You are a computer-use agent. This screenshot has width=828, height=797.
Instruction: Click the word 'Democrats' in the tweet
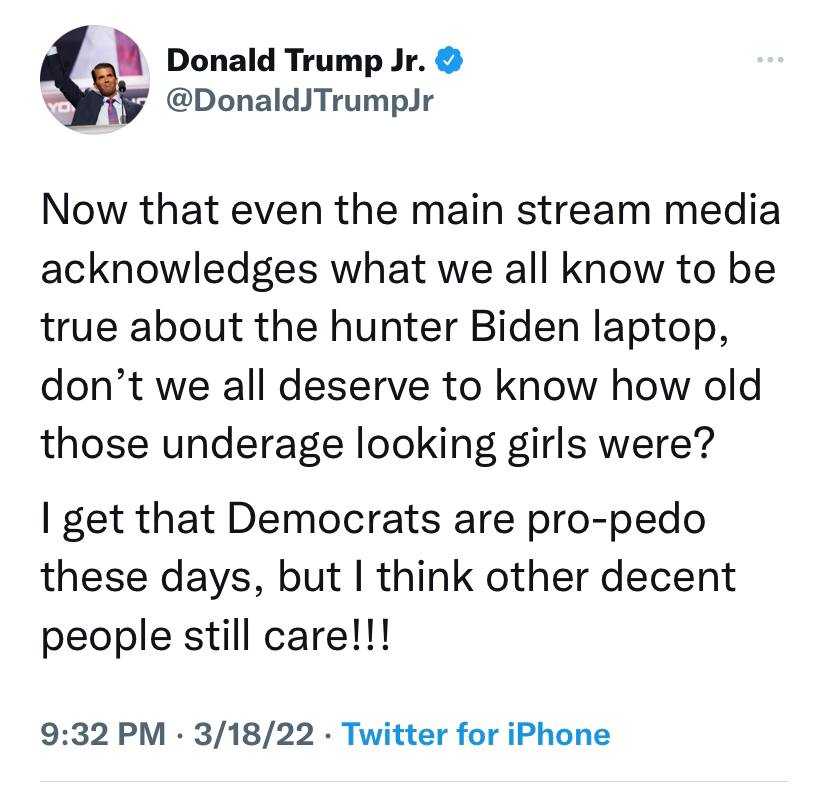pos(334,519)
